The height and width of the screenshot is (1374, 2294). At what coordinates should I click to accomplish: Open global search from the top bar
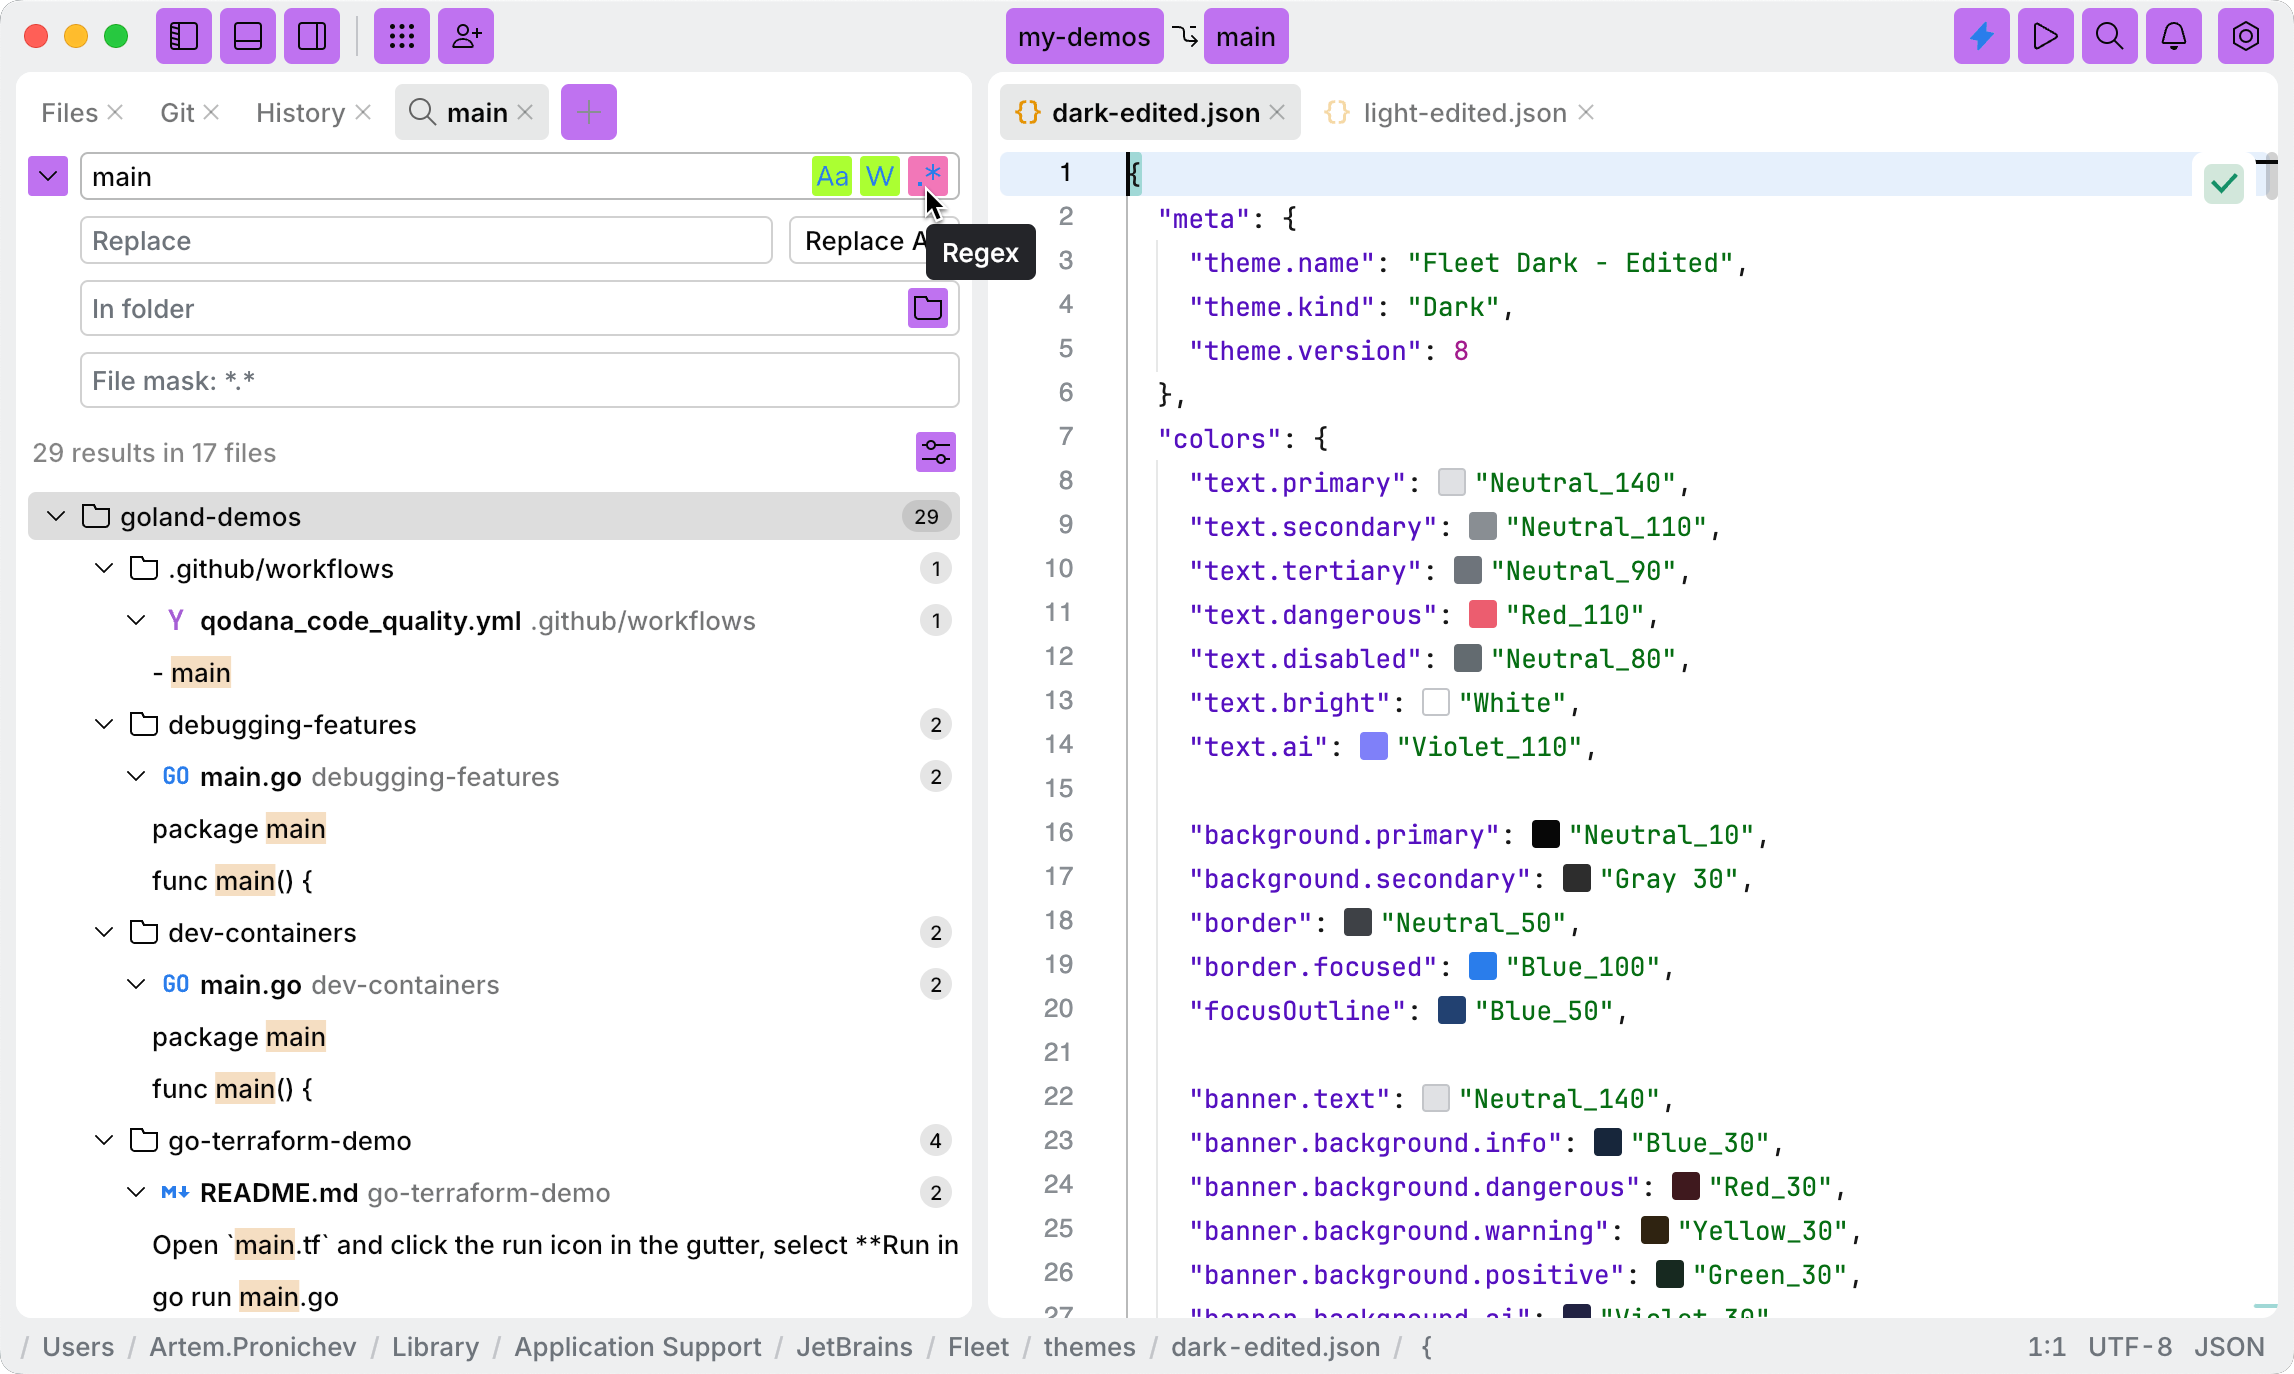pyautogui.click(x=2109, y=36)
